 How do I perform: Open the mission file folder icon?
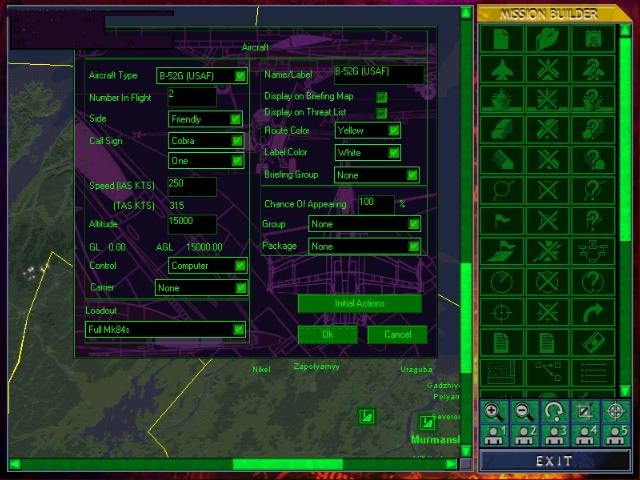[x=547, y=40]
